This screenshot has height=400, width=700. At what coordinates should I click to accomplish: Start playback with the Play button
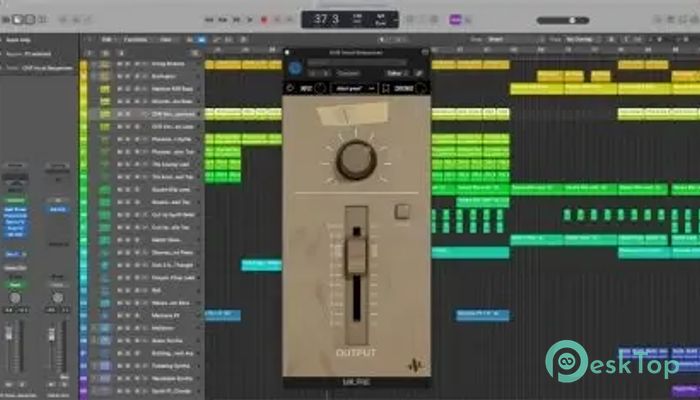tap(248, 19)
